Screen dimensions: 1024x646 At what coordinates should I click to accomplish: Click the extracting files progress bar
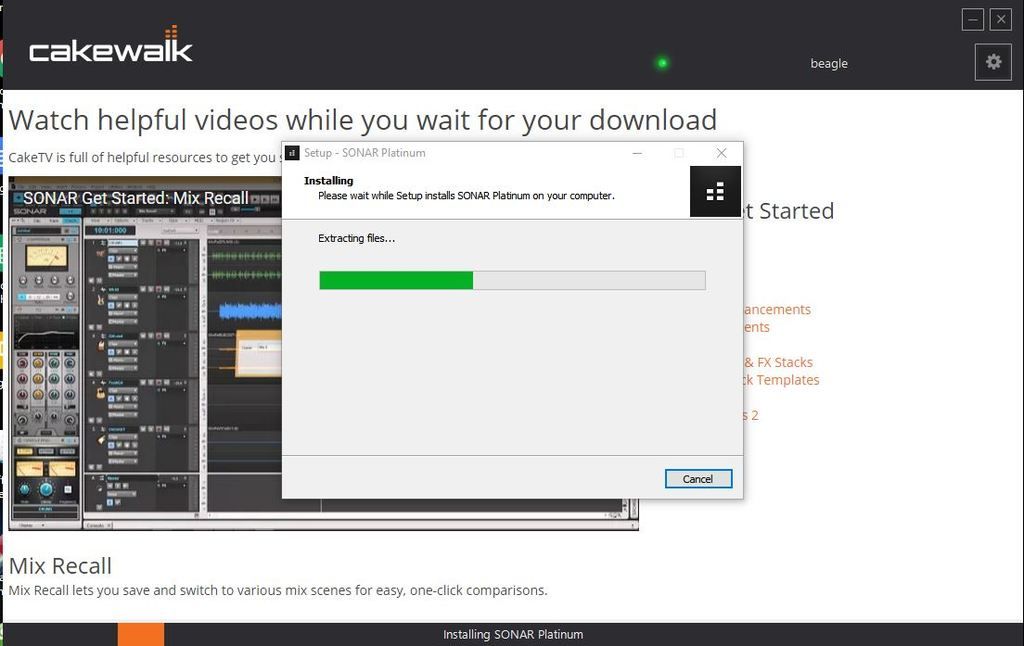click(512, 280)
